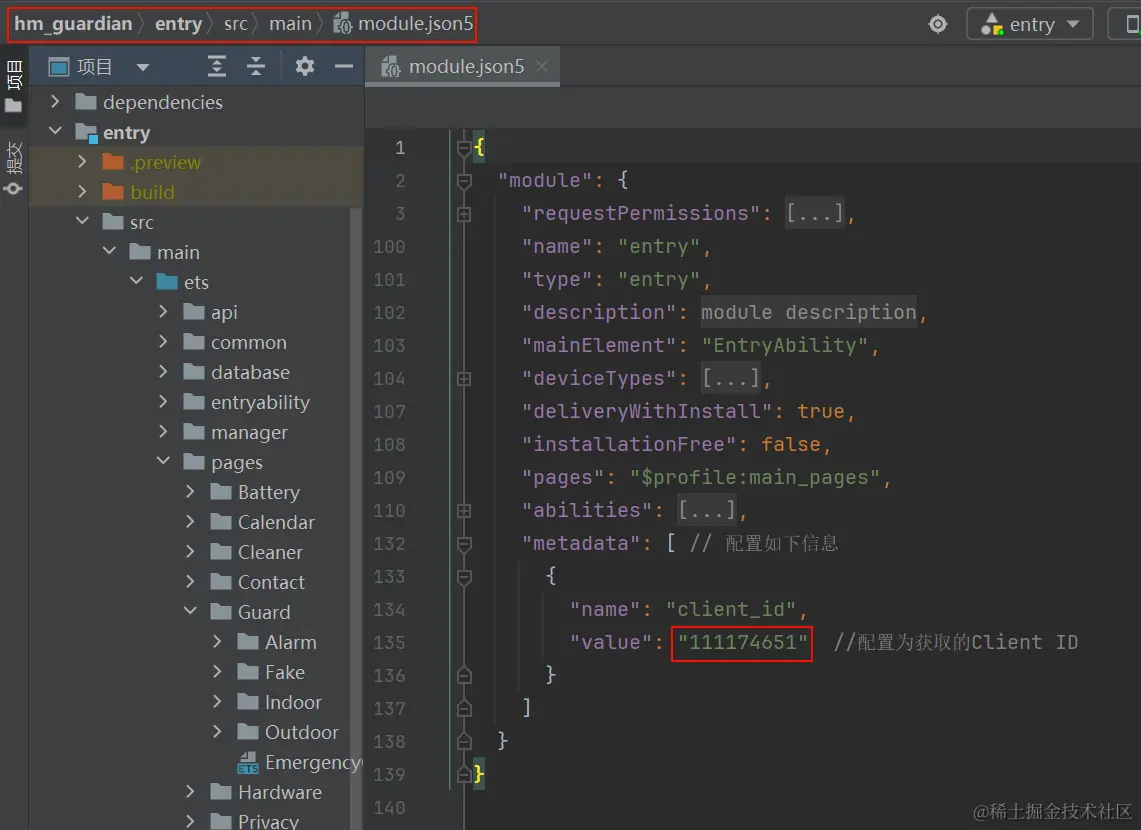Open the project view mode dropdown arrow
Image resolution: width=1141 pixels, height=830 pixels.
(143, 68)
